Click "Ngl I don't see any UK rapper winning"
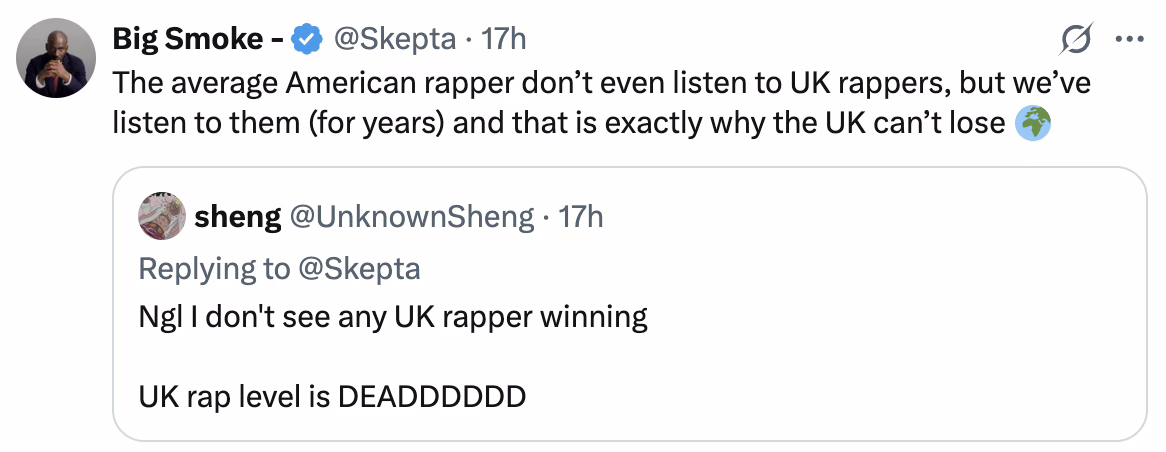The image size is (1166, 452). point(393,318)
